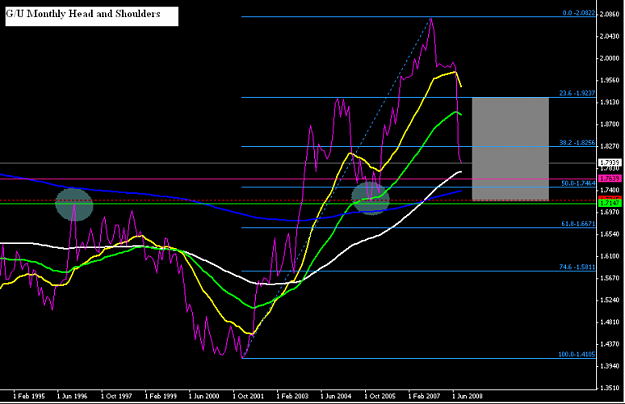Click the 2.0000 price axis value

[609, 59]
